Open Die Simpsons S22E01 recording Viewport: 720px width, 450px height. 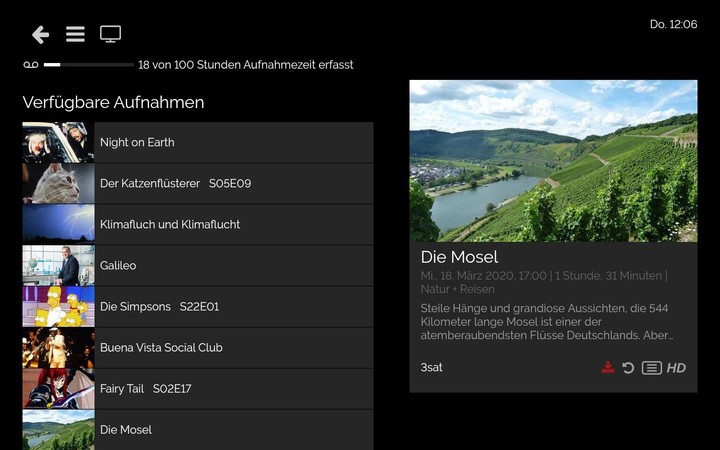(x=198, y=306)
